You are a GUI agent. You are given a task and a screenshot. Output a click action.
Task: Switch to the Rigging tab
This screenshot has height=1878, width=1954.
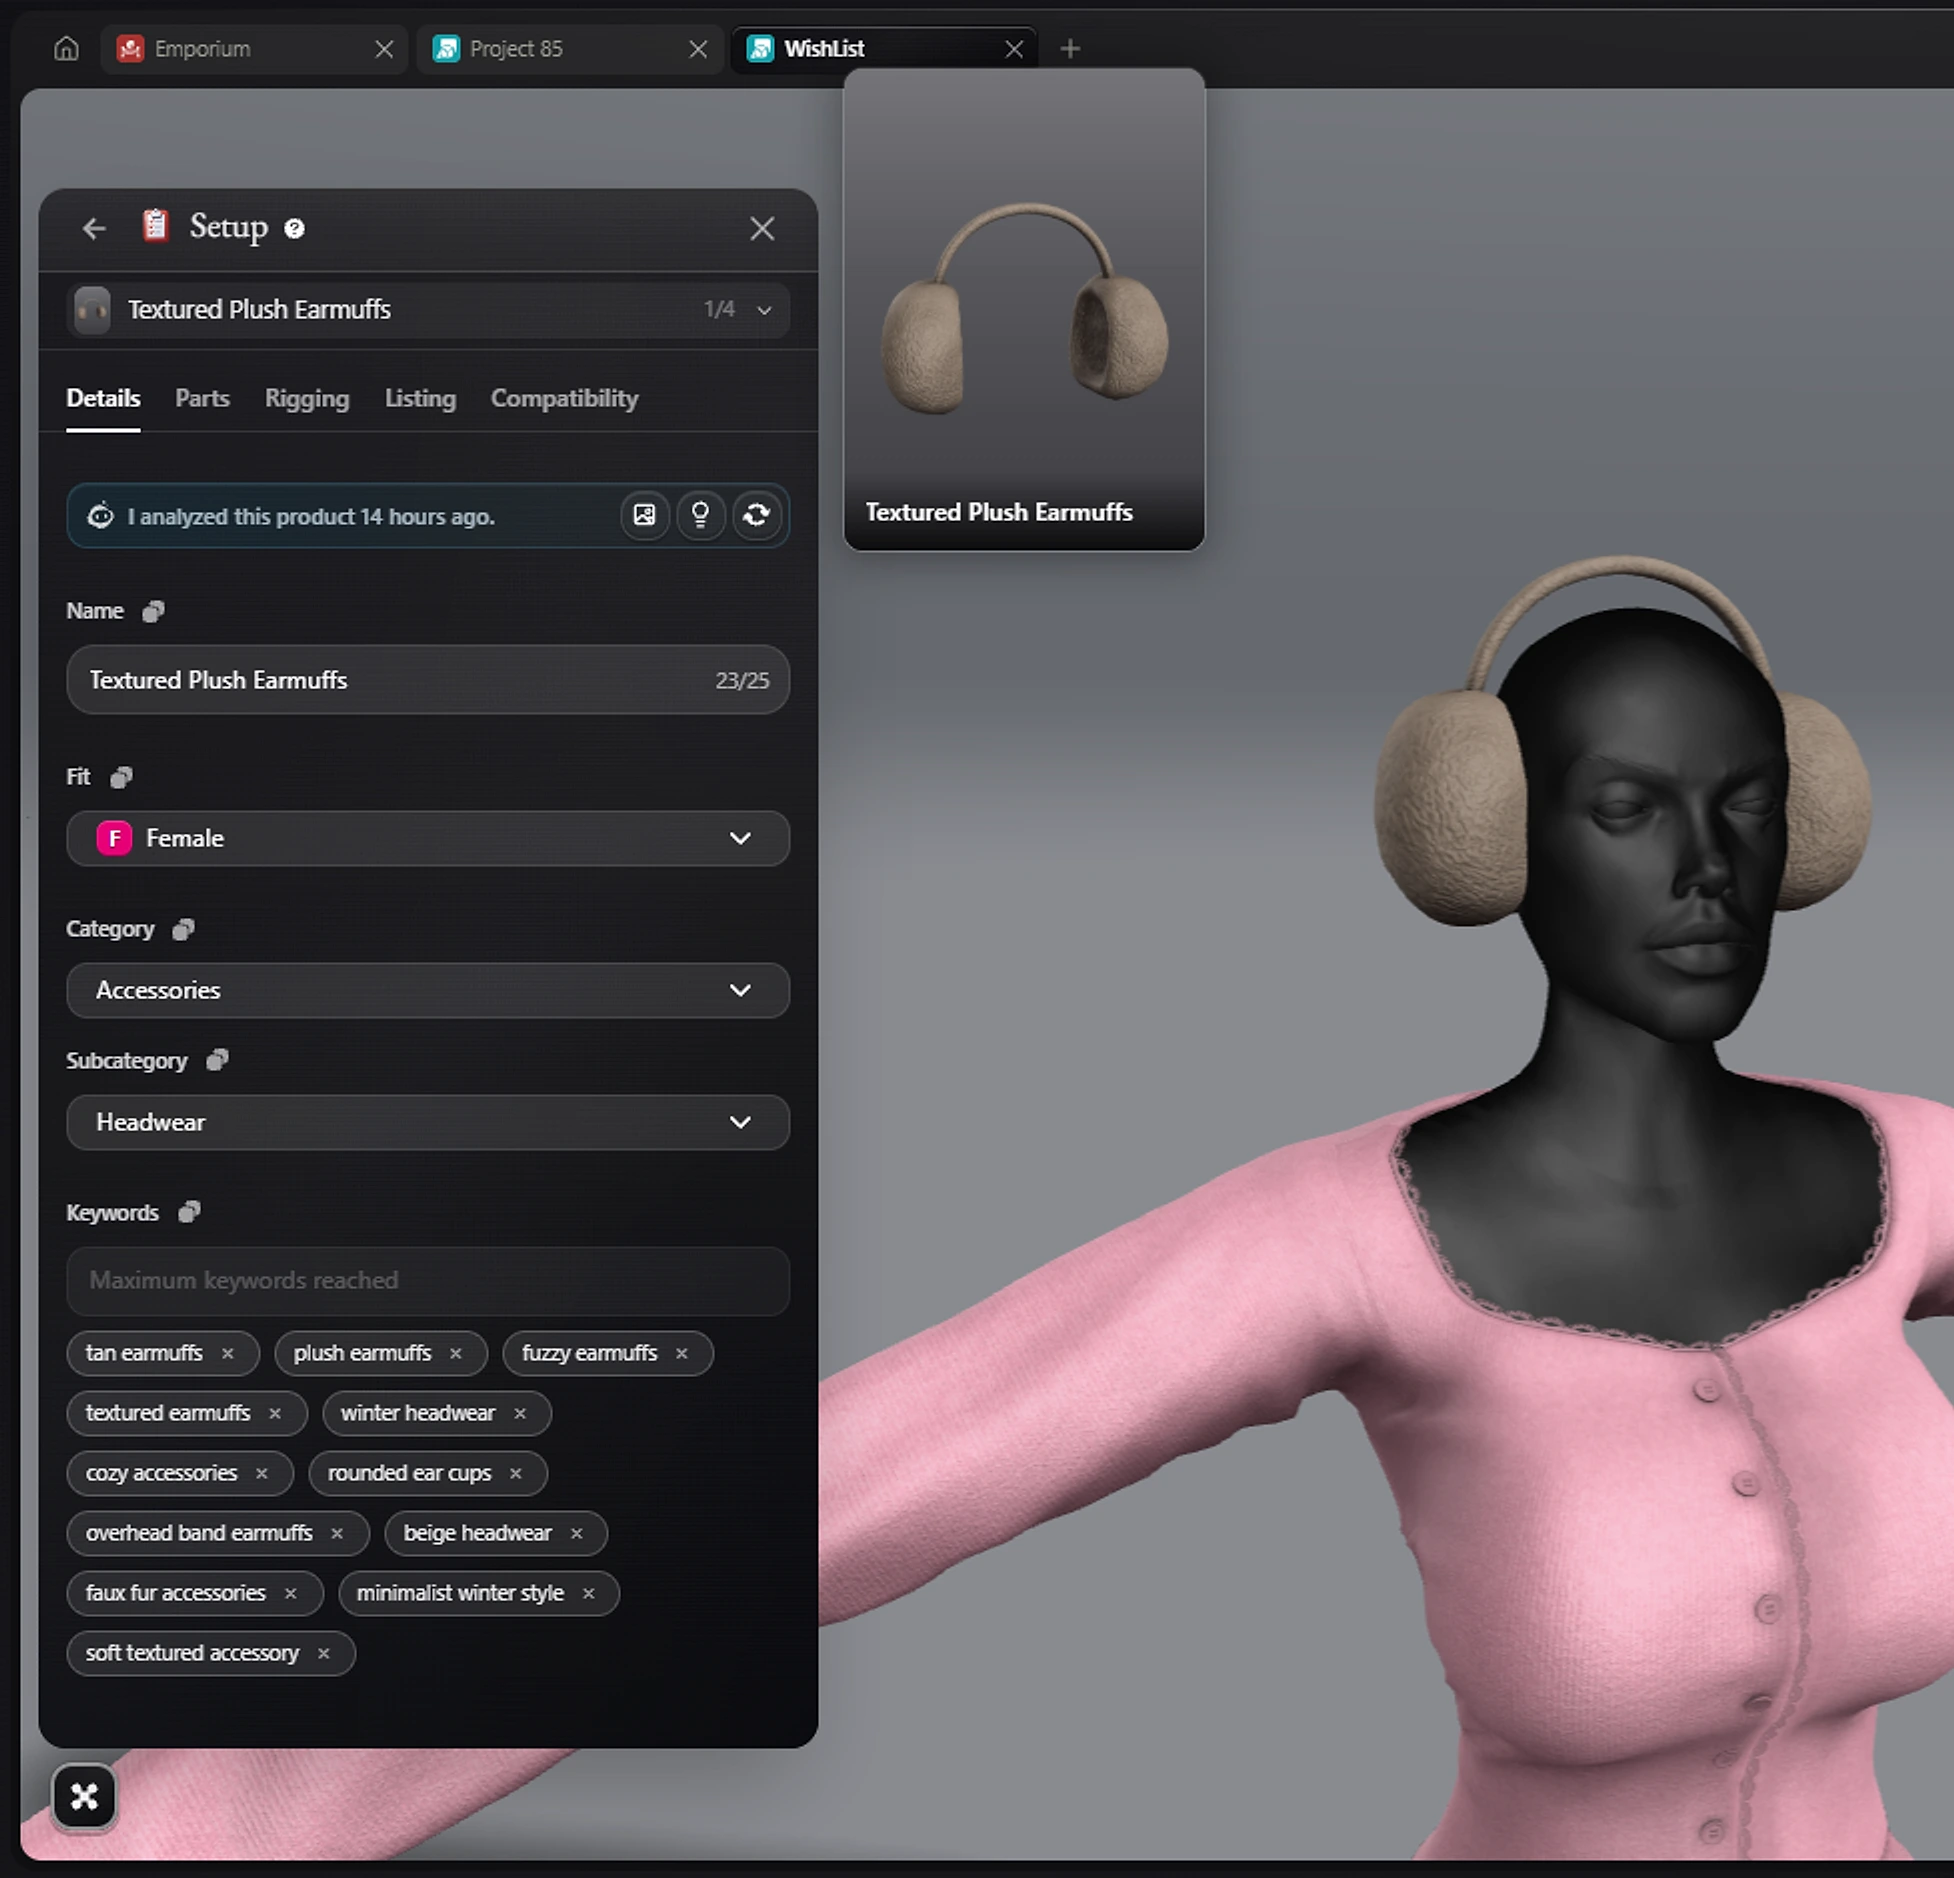click(x=307, y=398)
